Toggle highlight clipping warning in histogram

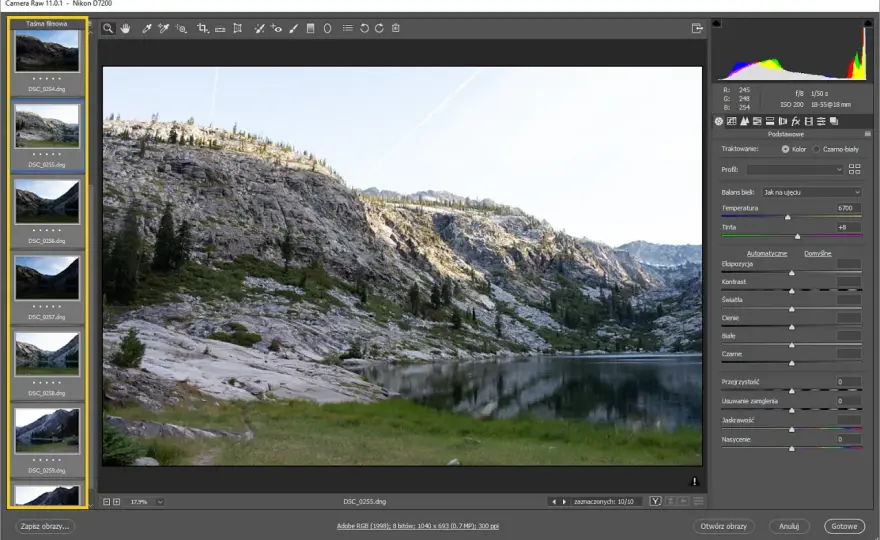(x=869, y=23)
